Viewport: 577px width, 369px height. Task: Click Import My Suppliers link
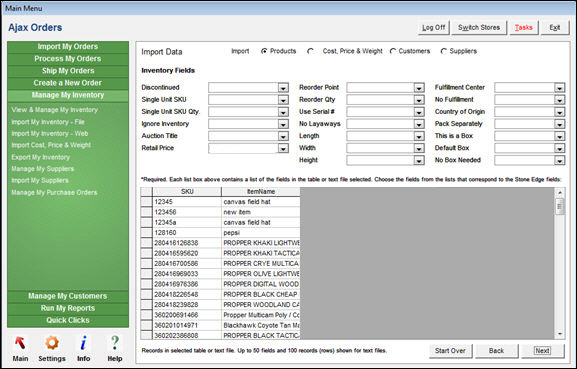(40, 181)
